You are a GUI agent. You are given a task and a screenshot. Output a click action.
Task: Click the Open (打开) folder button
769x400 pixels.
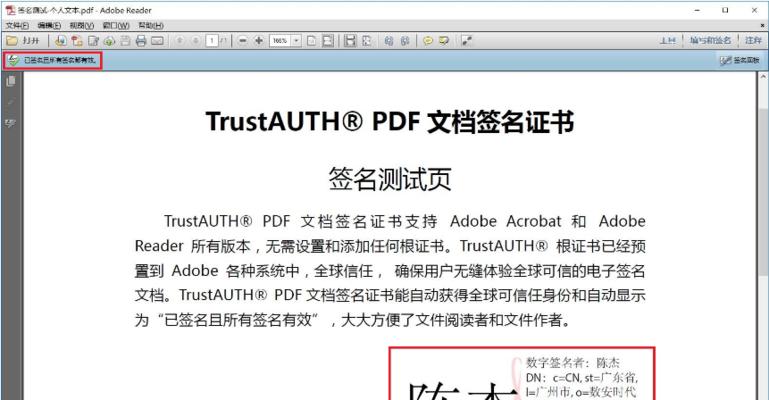(23, 41)
